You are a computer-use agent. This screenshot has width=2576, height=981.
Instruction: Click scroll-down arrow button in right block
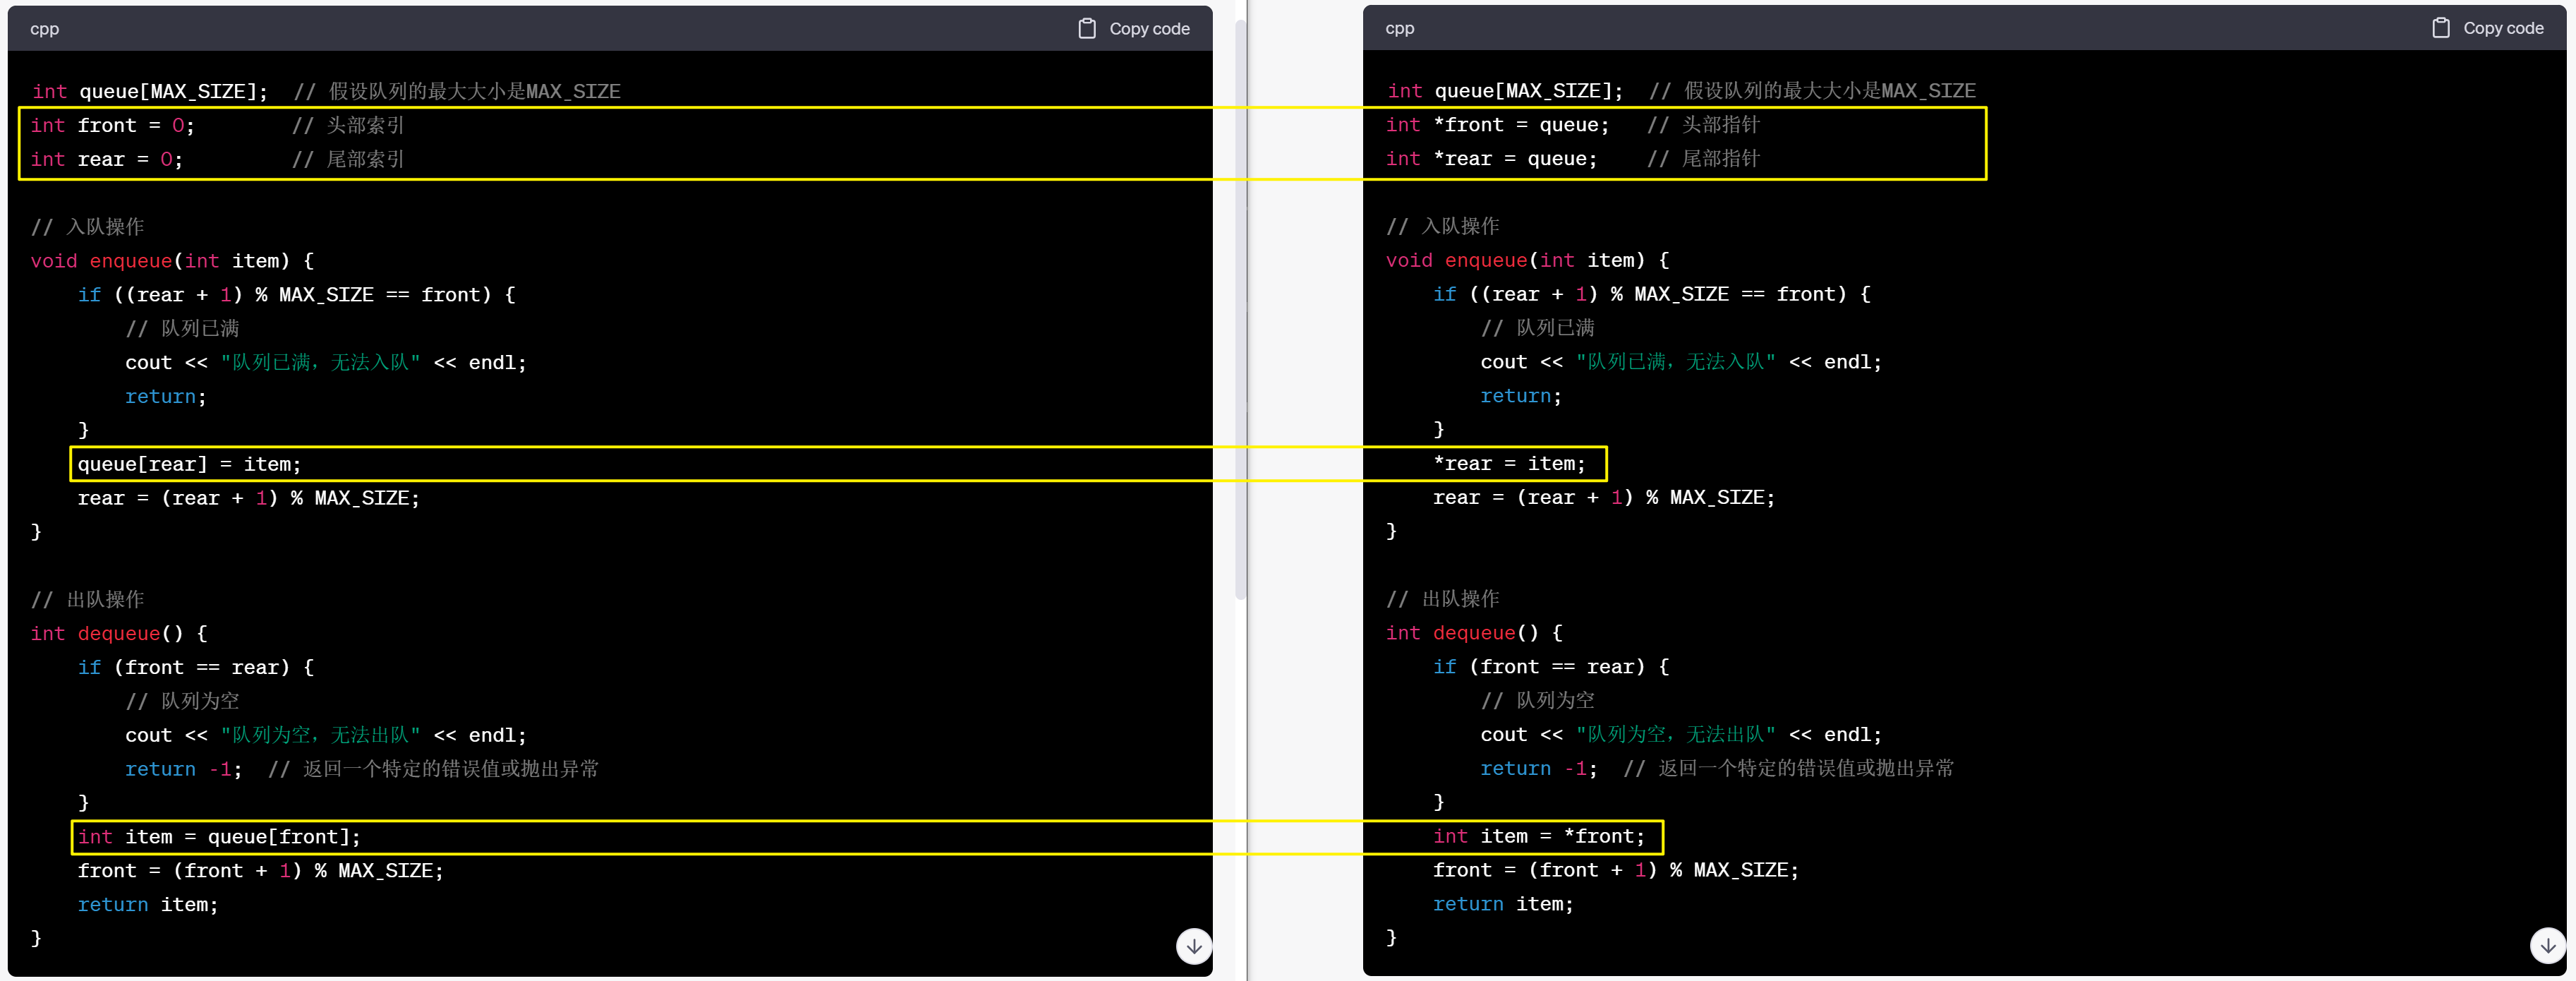2548,945
